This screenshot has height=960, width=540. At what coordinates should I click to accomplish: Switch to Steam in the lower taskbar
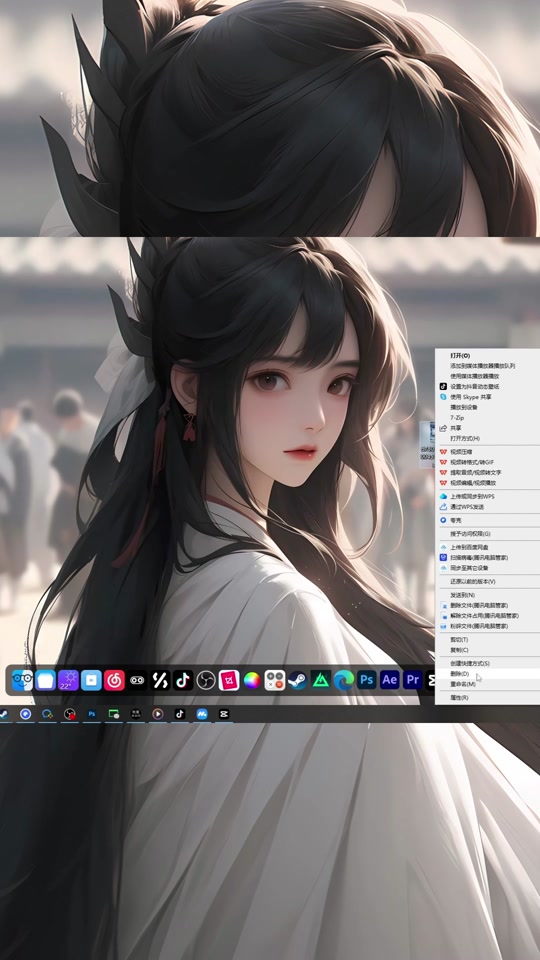3,714
